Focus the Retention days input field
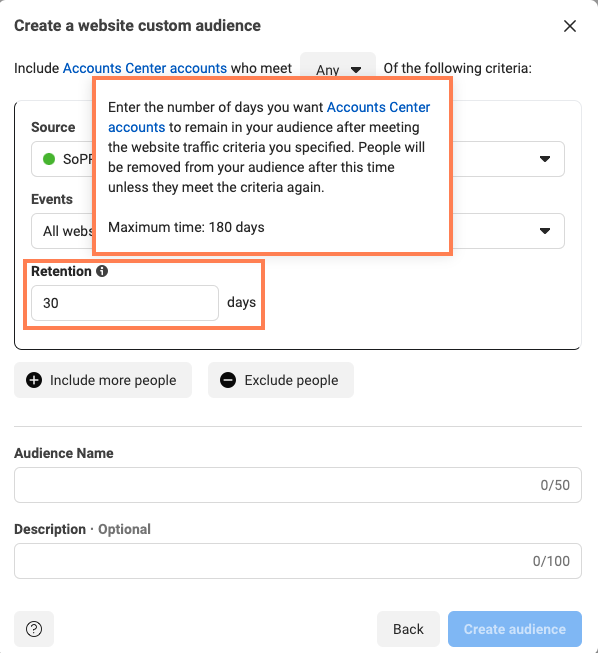This screenshot has width=598, height=653. 125,303
